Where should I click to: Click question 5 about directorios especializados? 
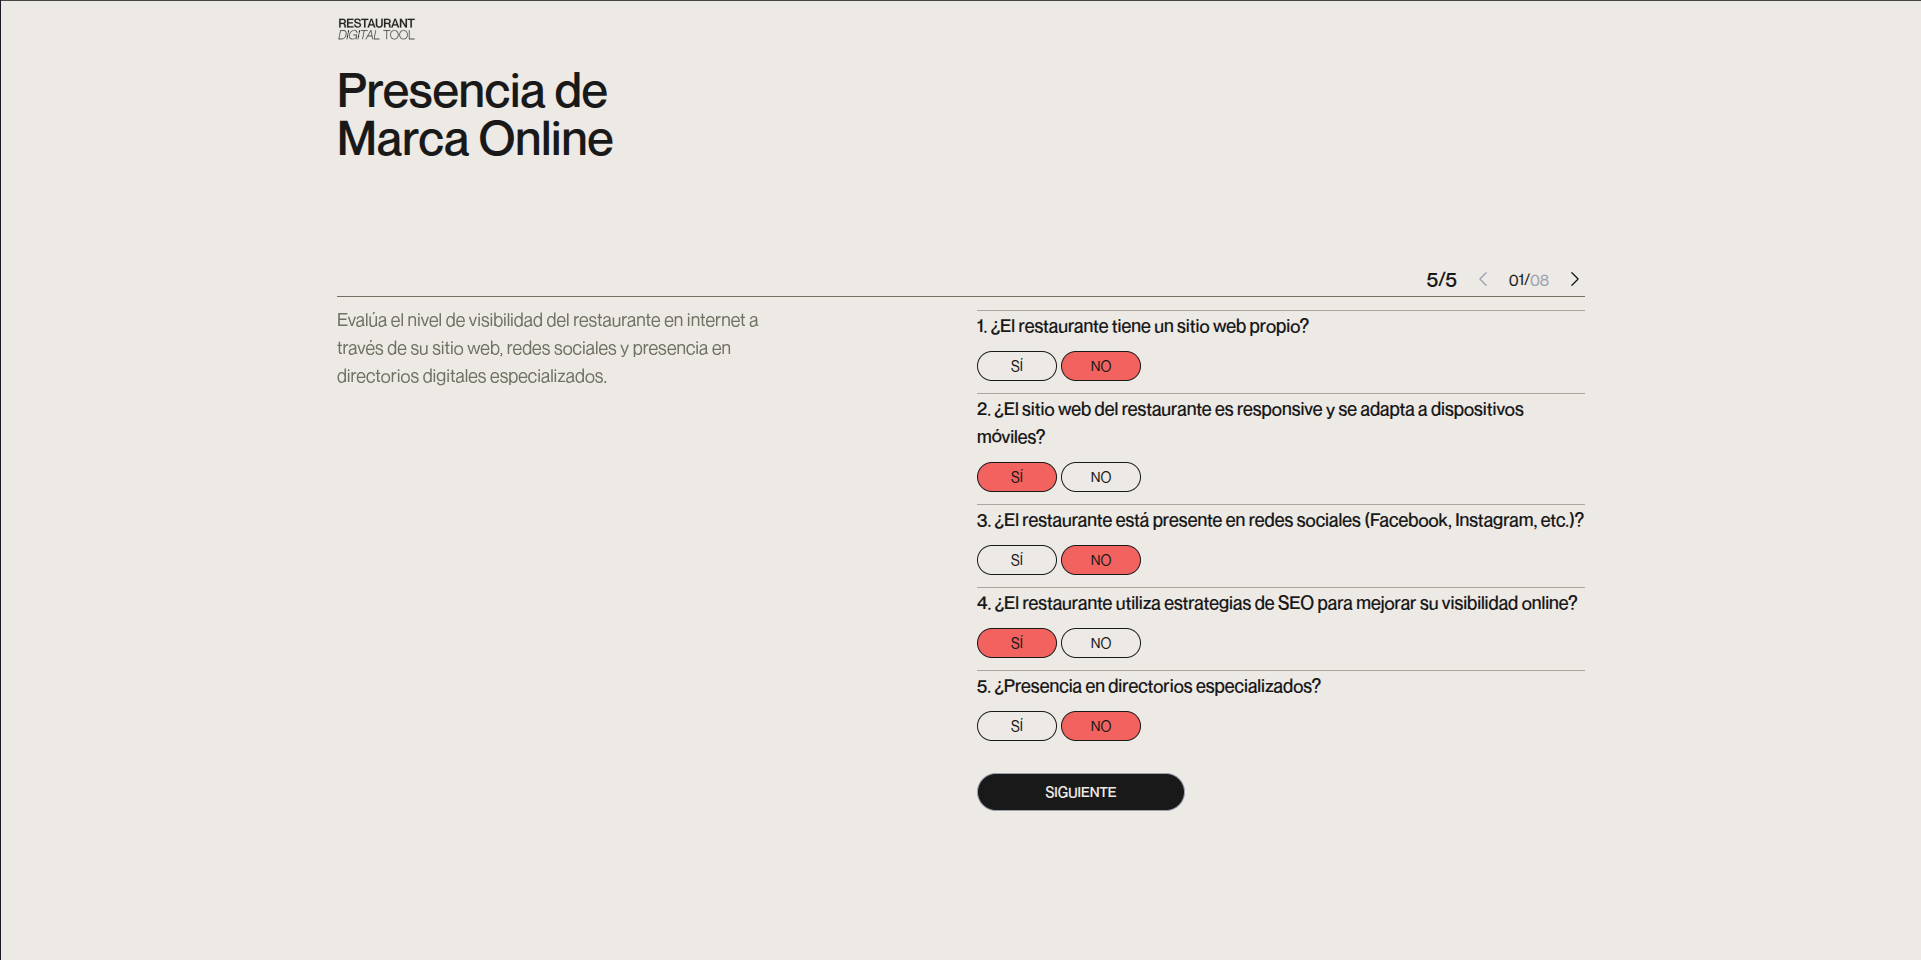pos(1148,686)
